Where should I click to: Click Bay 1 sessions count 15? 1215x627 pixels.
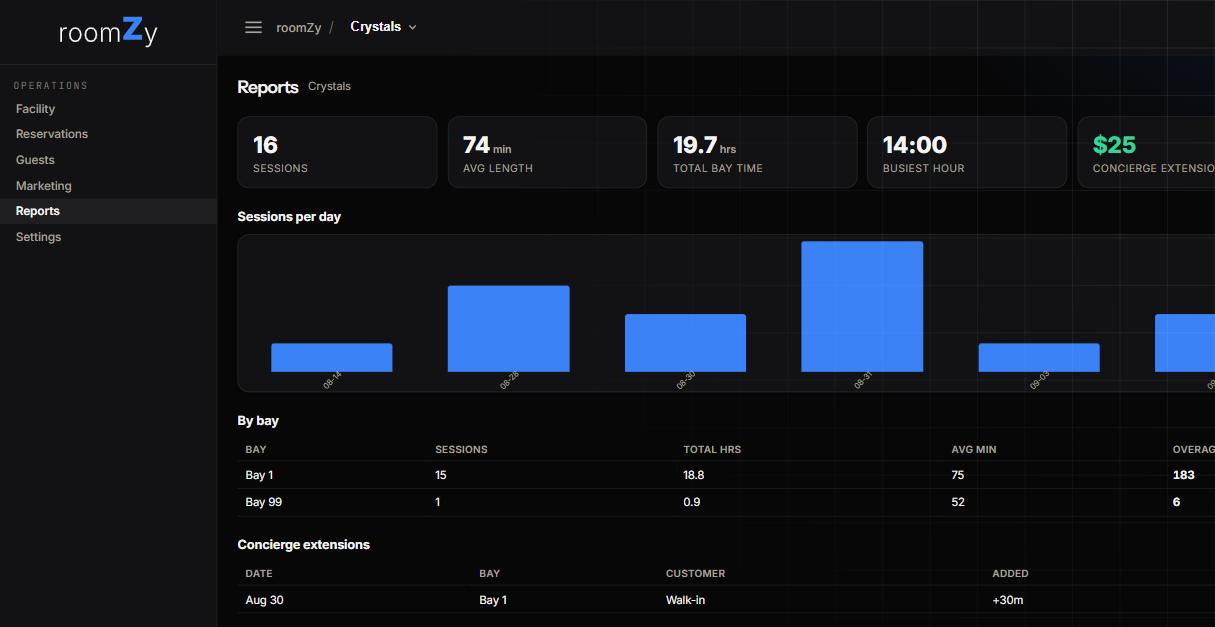pos(441,475)
